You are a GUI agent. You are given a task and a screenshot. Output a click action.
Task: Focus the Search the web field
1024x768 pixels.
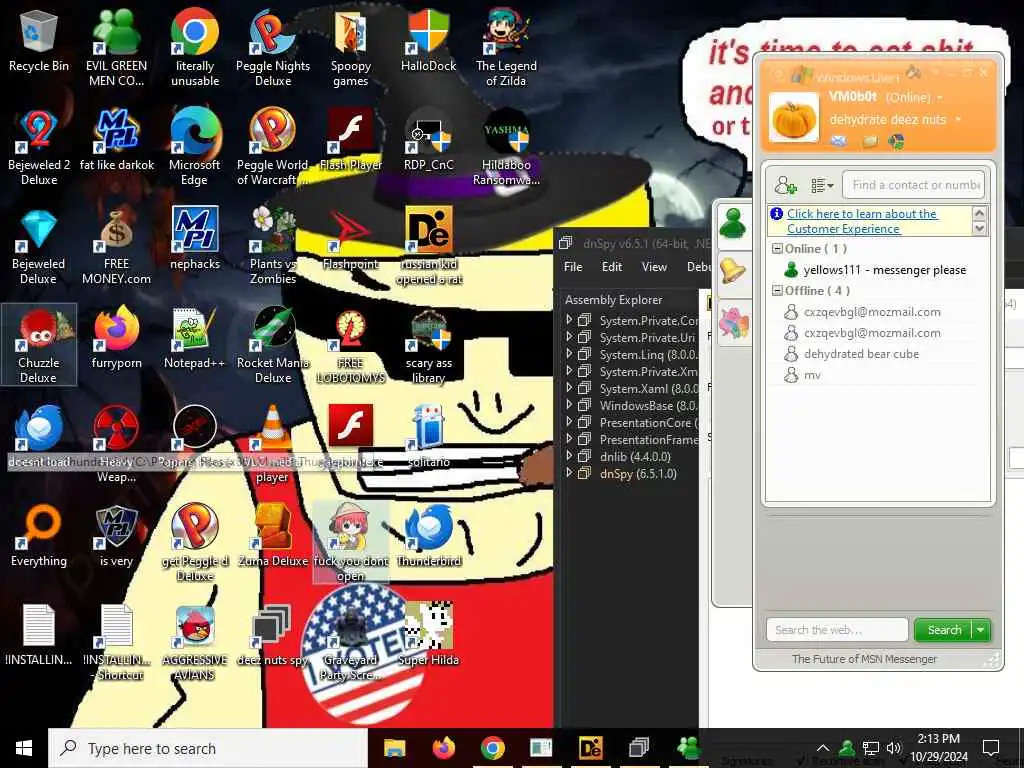tap(837, 630)
